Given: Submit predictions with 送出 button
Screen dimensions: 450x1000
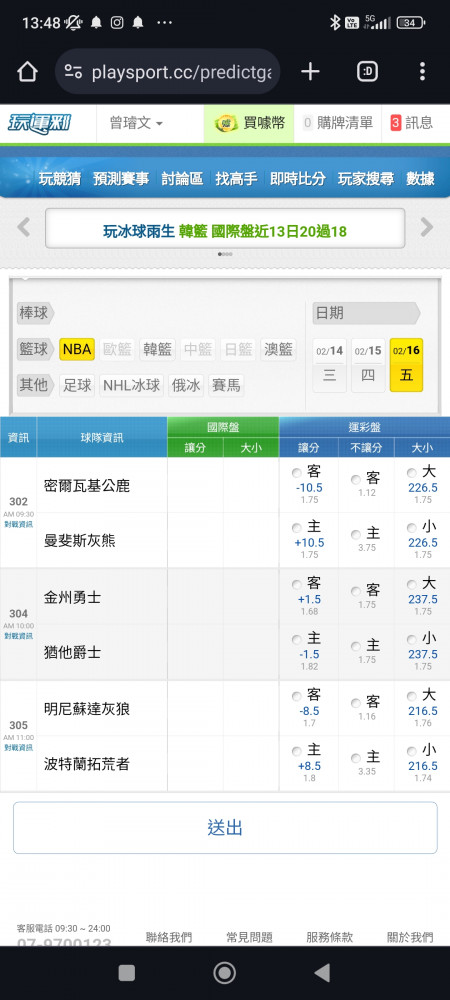Looking at the screenshot, I should (x=225, y=828).
